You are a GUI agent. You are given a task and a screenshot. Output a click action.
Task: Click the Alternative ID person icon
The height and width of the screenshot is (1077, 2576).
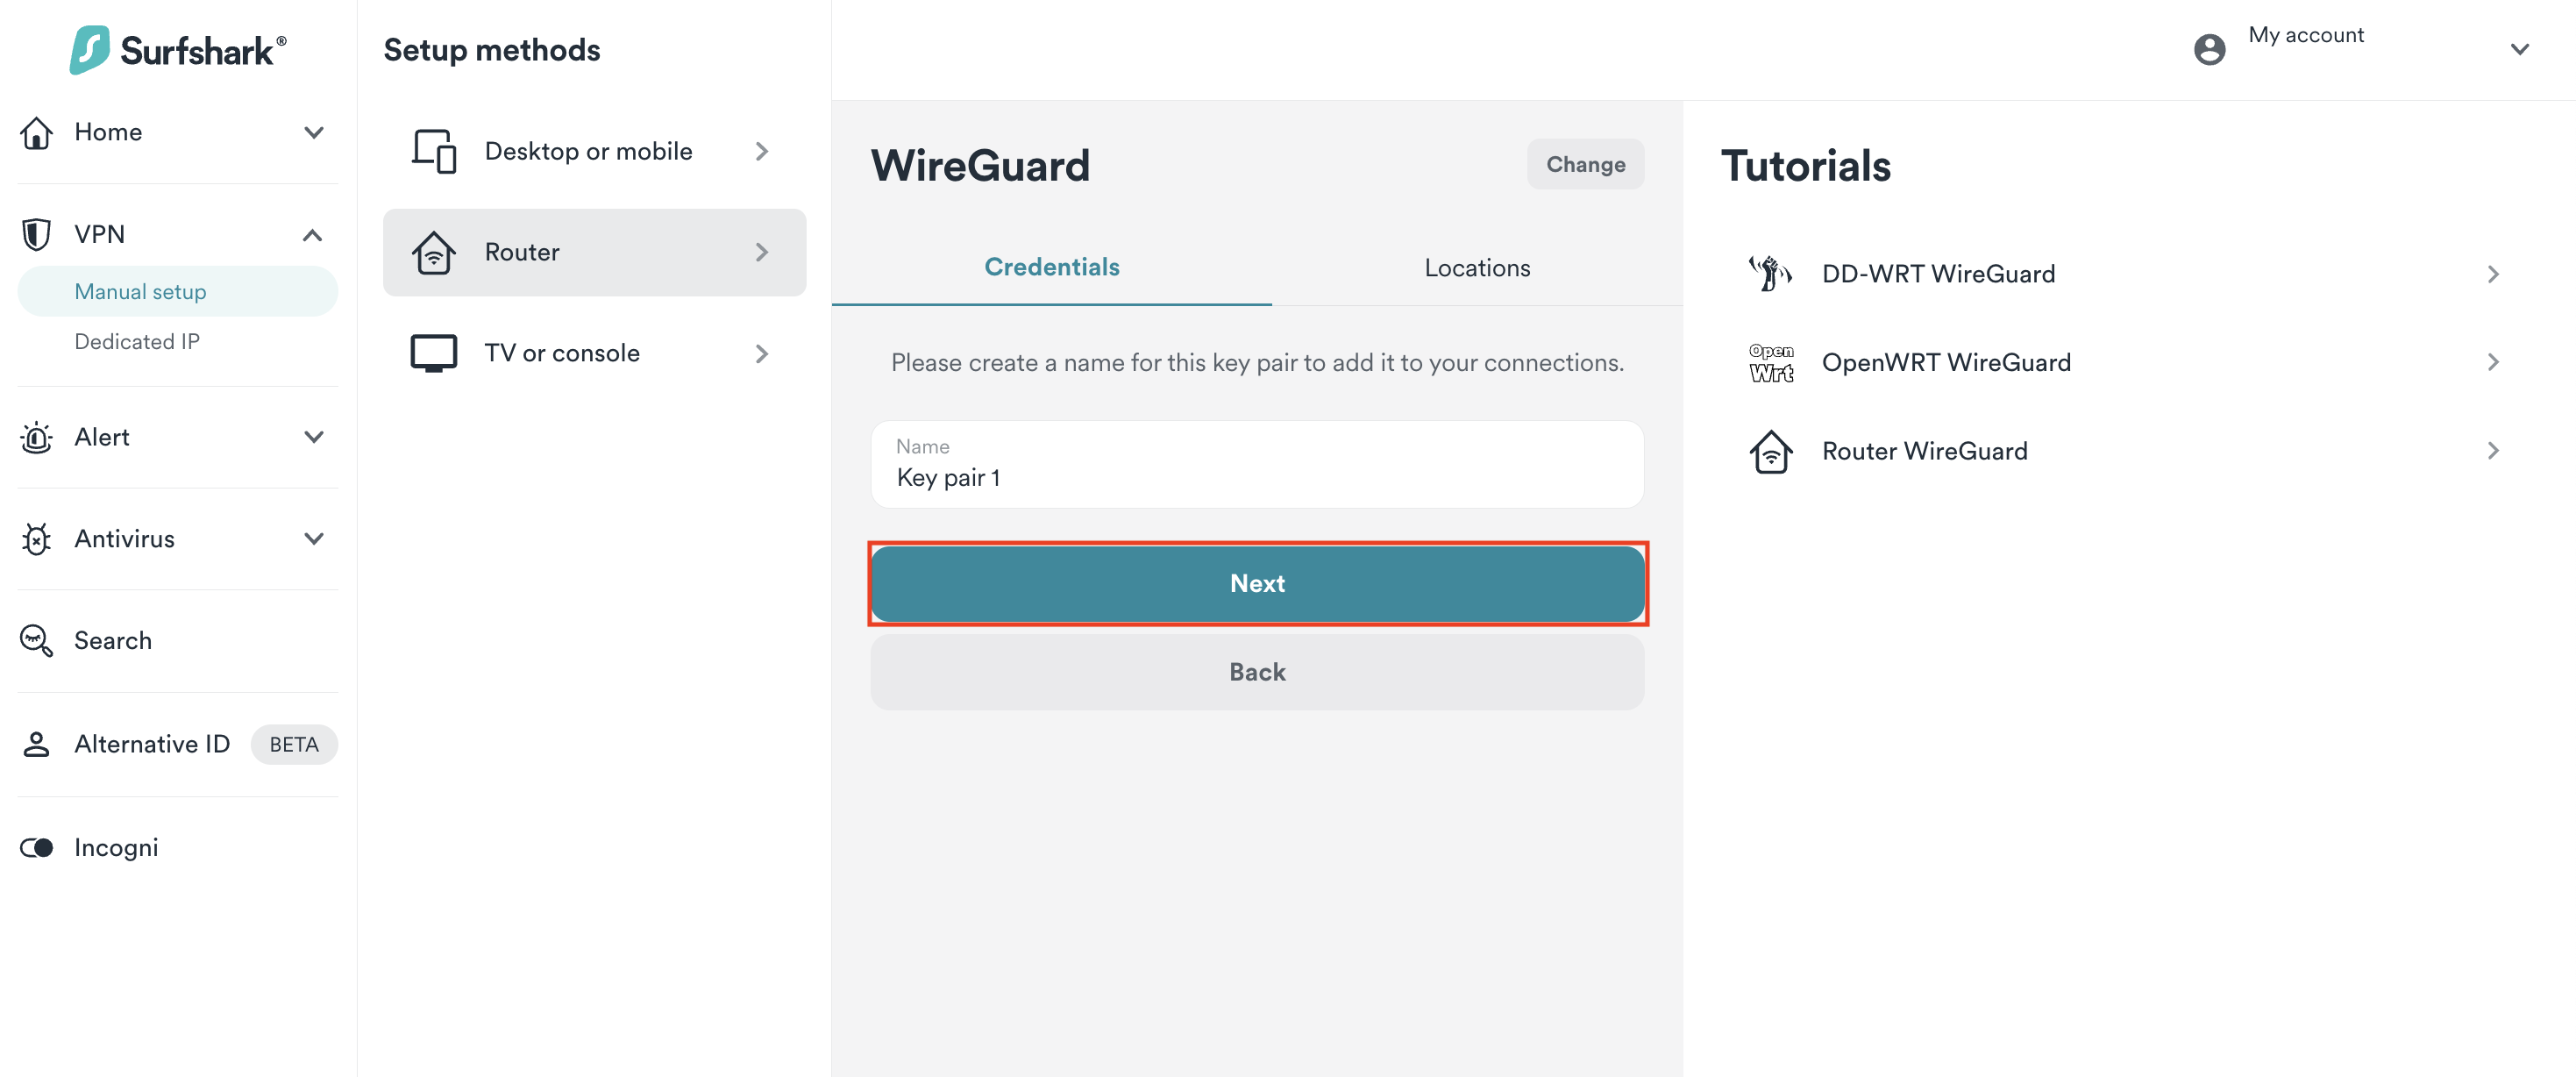37,744
